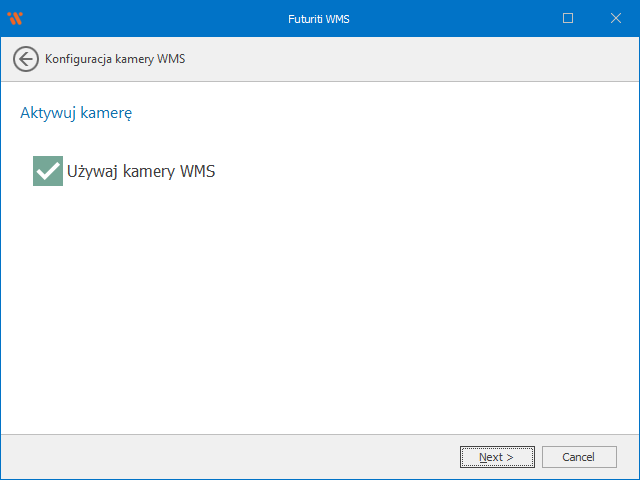Open the window system menu via app icon

(x=14, y=18)
